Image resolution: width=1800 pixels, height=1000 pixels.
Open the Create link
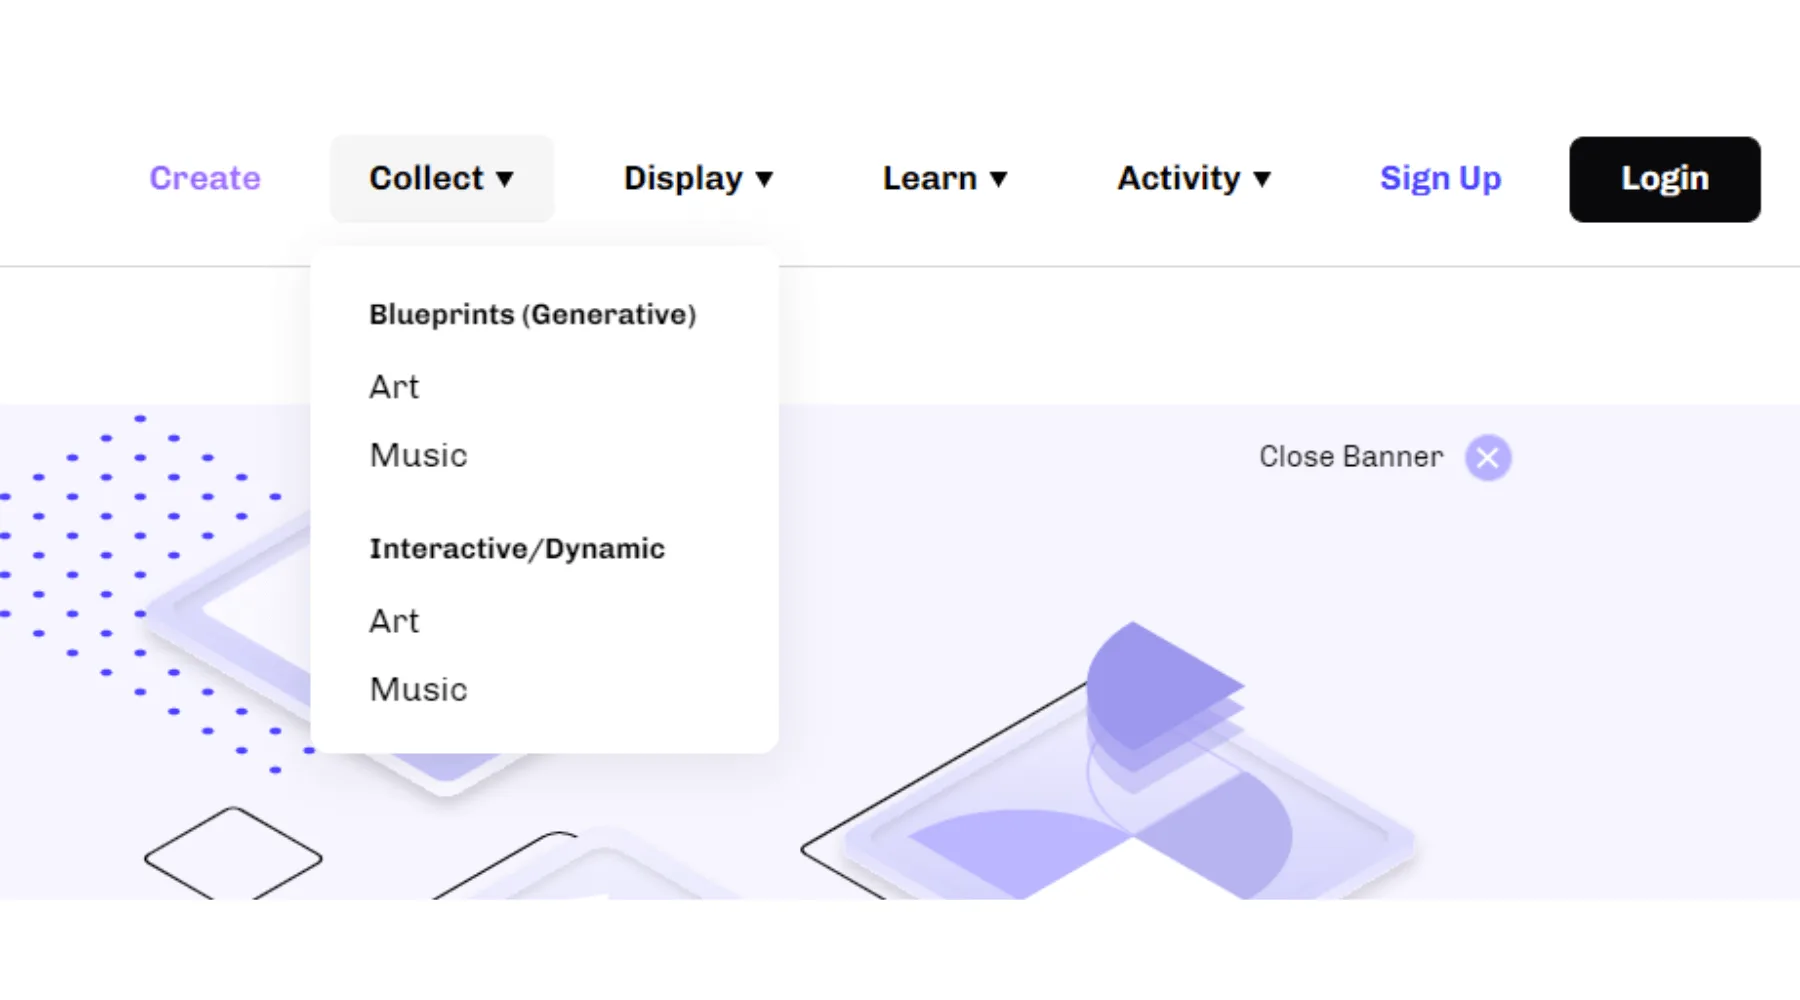(205, 179)
